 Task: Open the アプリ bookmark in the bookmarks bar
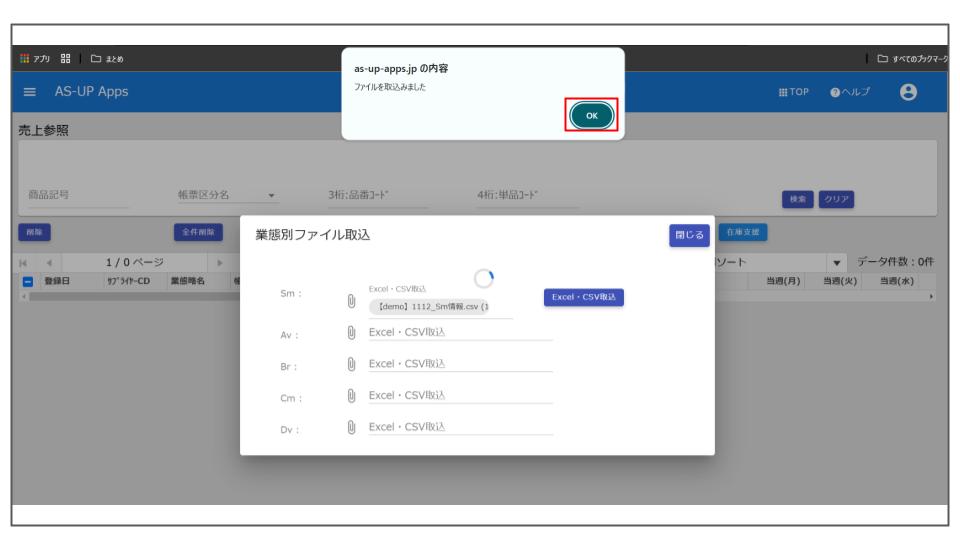[35, 58]
